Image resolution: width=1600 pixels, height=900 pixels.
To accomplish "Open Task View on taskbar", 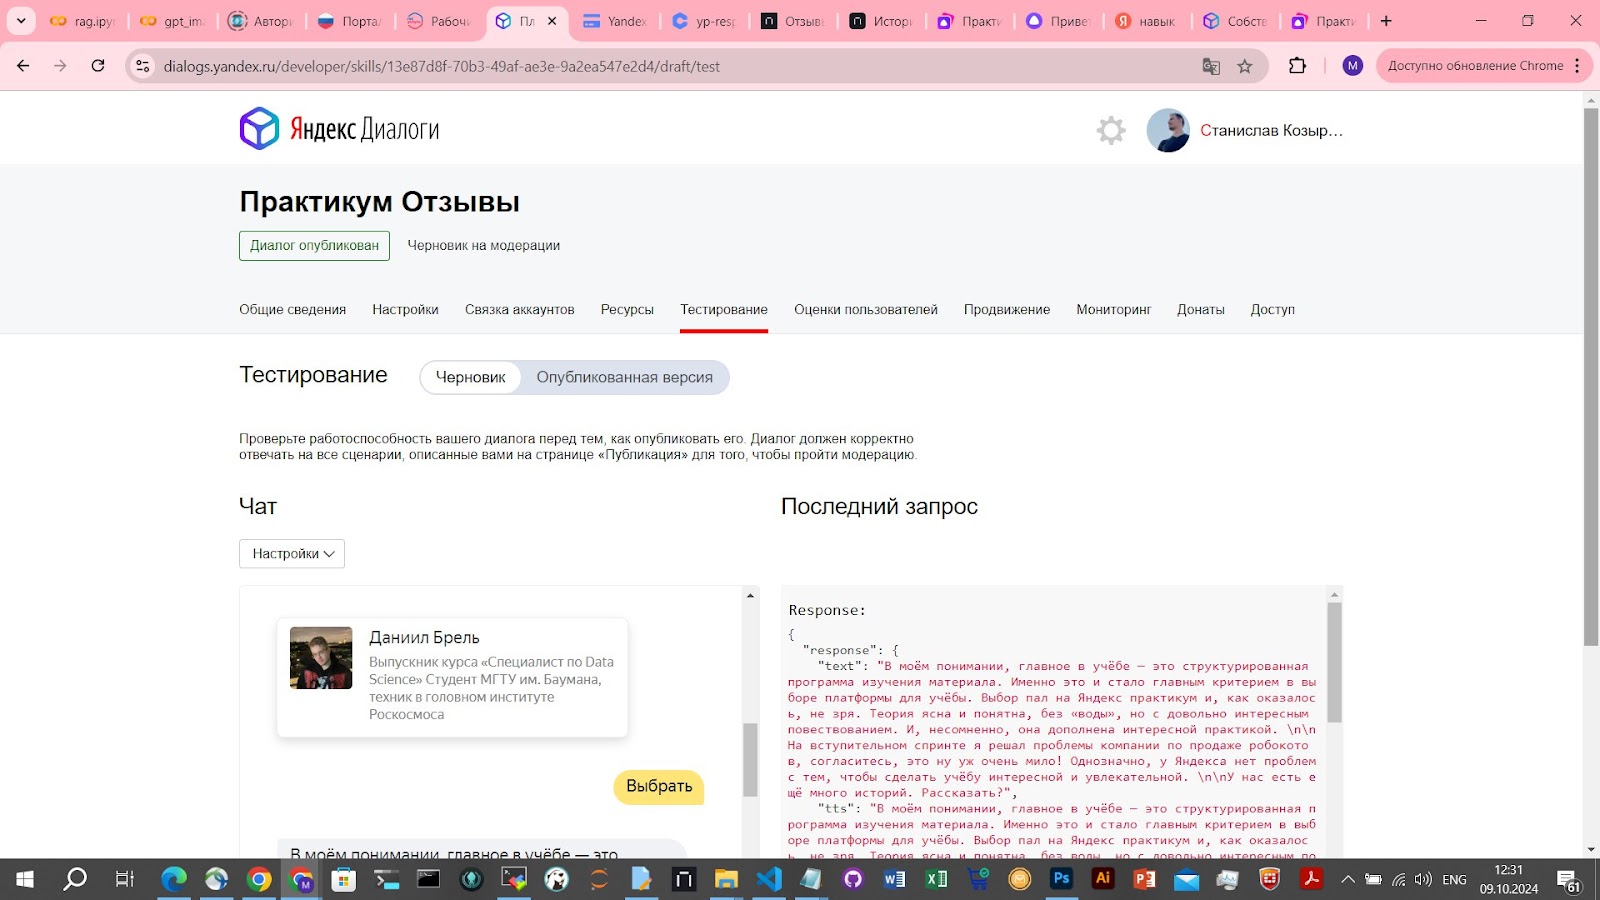I will (125, 879).
